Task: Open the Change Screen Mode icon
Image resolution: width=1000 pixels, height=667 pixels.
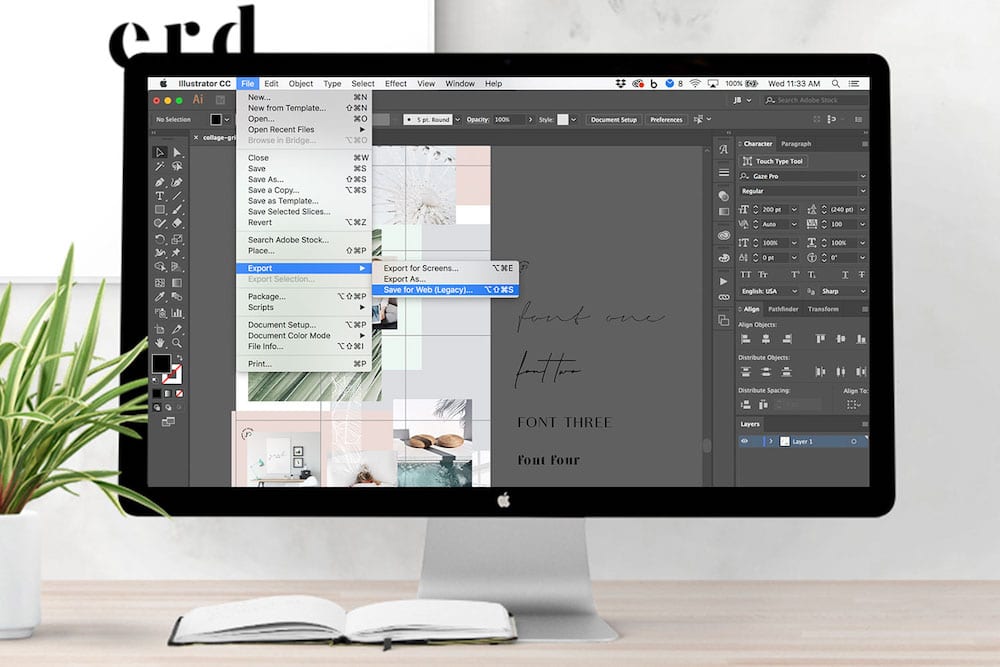Action: [x=168, y=421]
